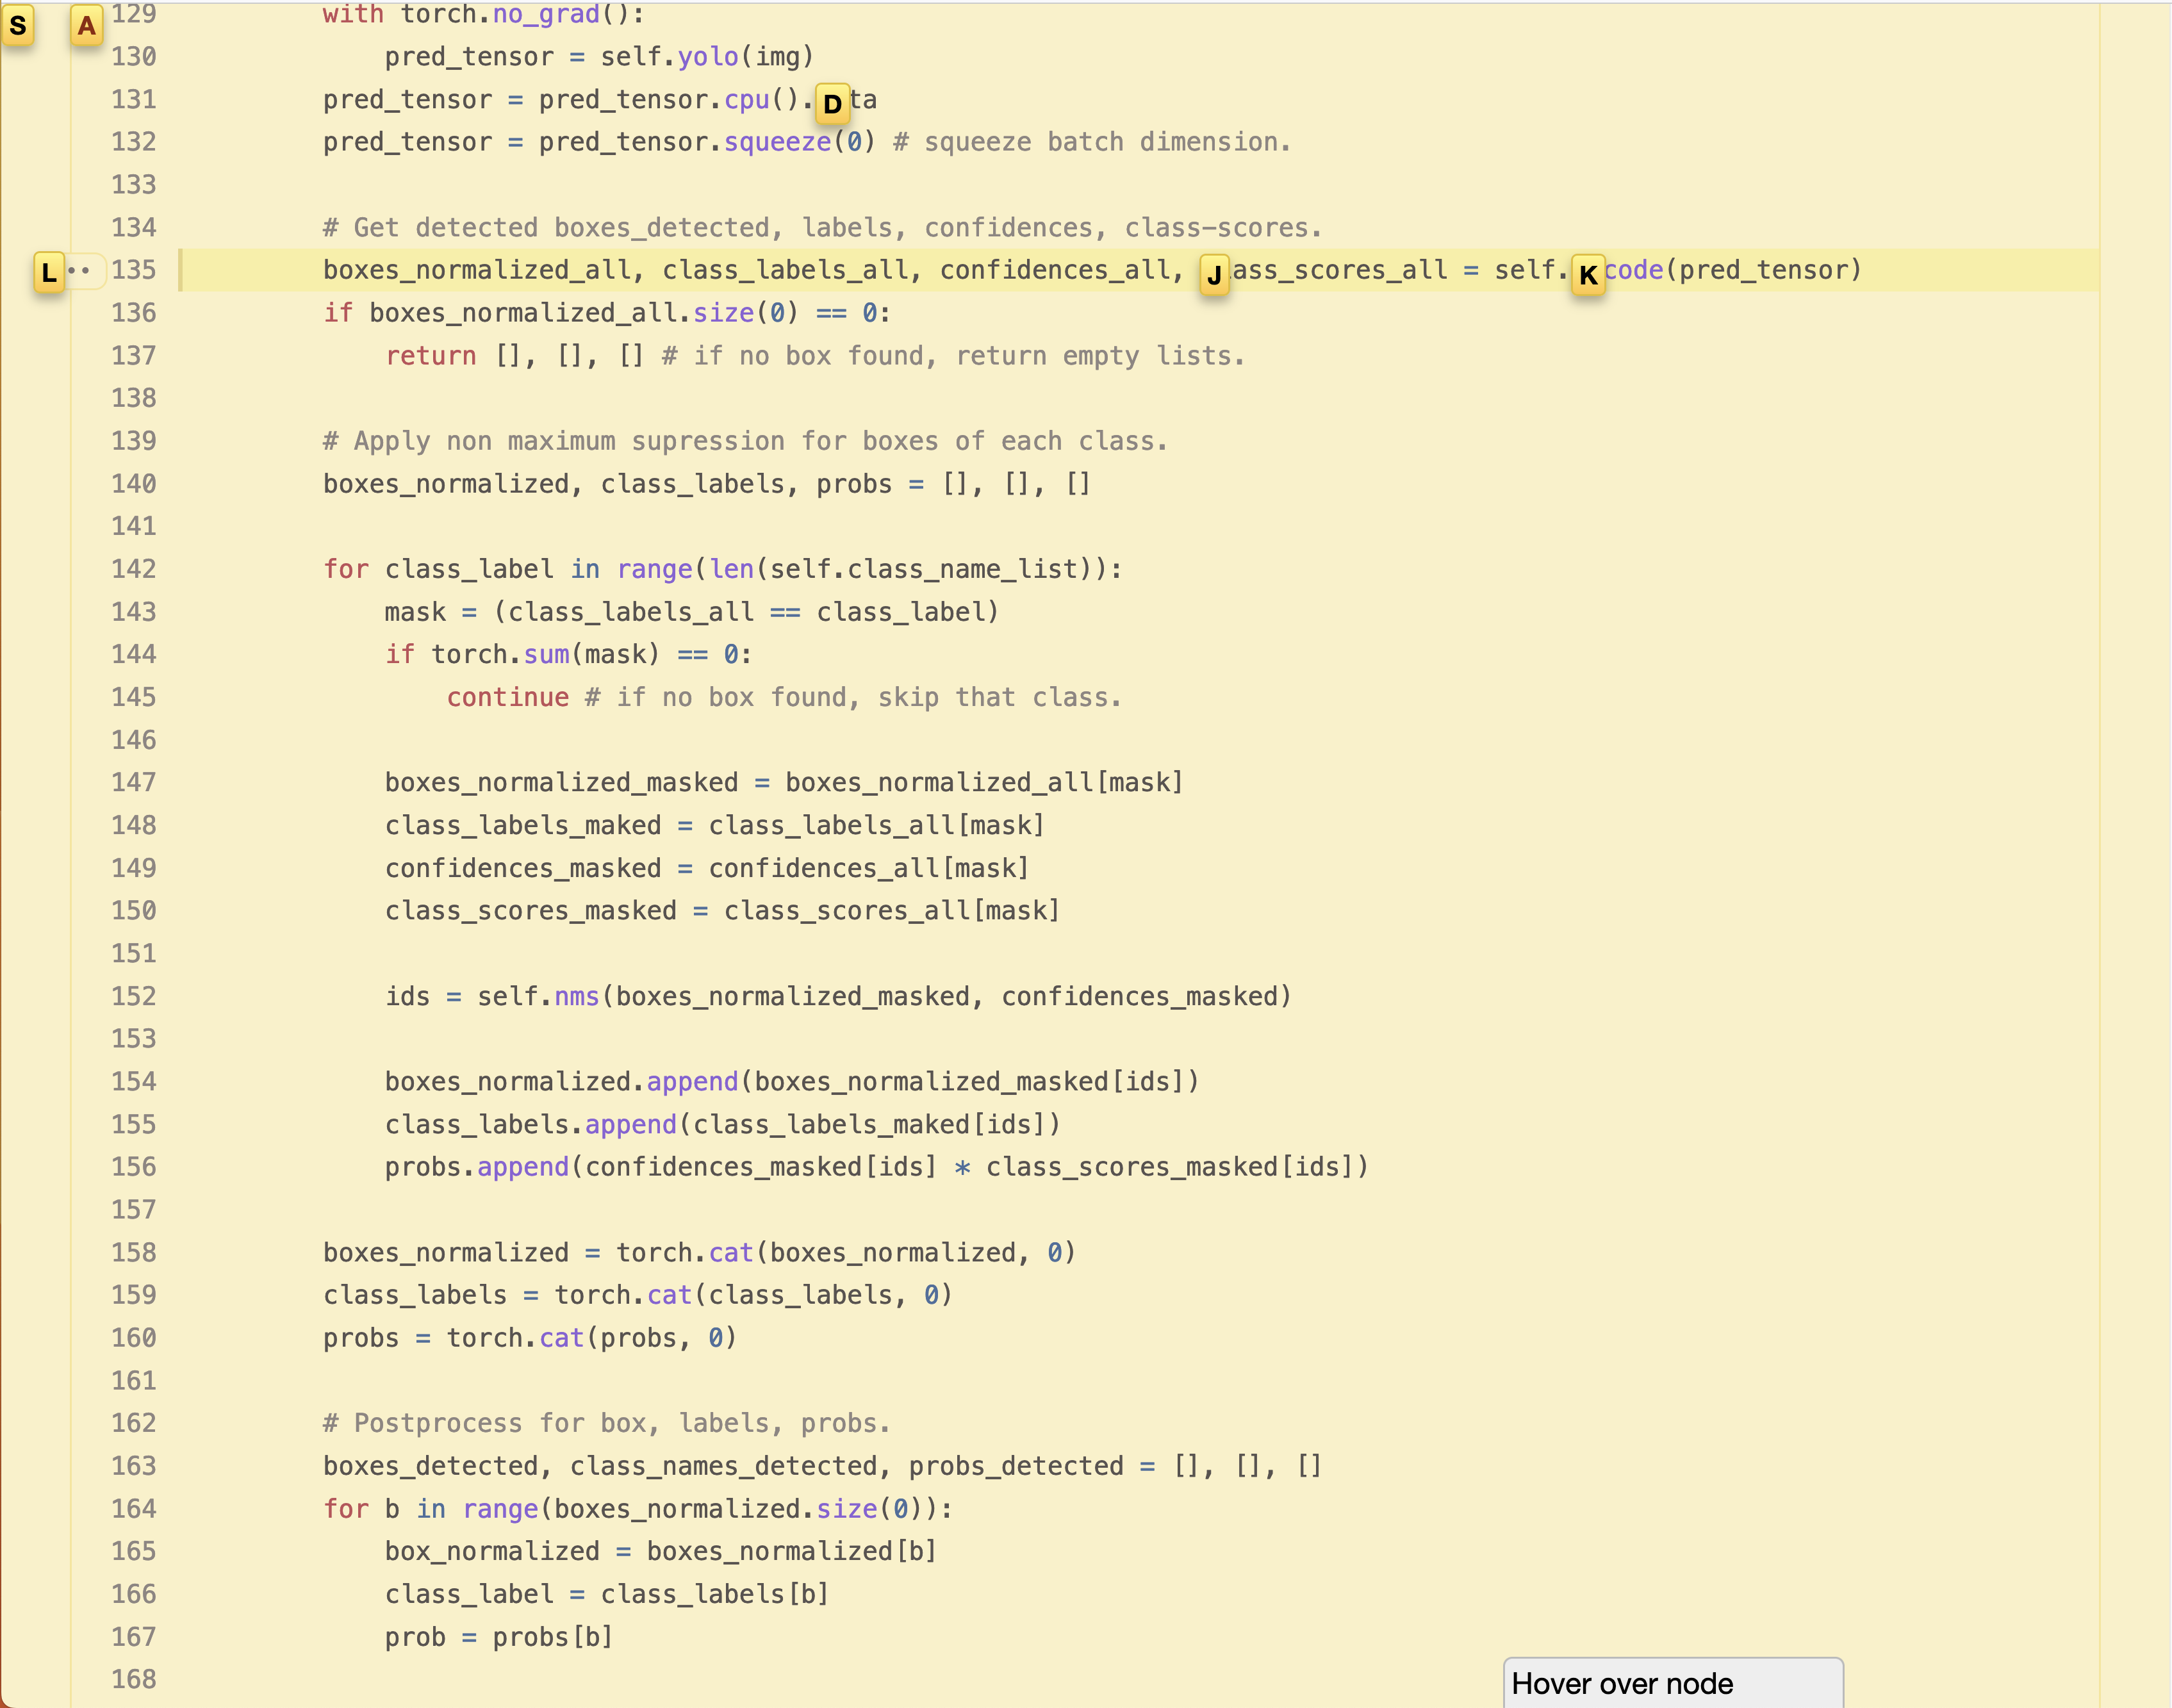Click 'box_normalized' variable on line 165
Viewport: 2172px width, 1708px height.
[492, 1551]
